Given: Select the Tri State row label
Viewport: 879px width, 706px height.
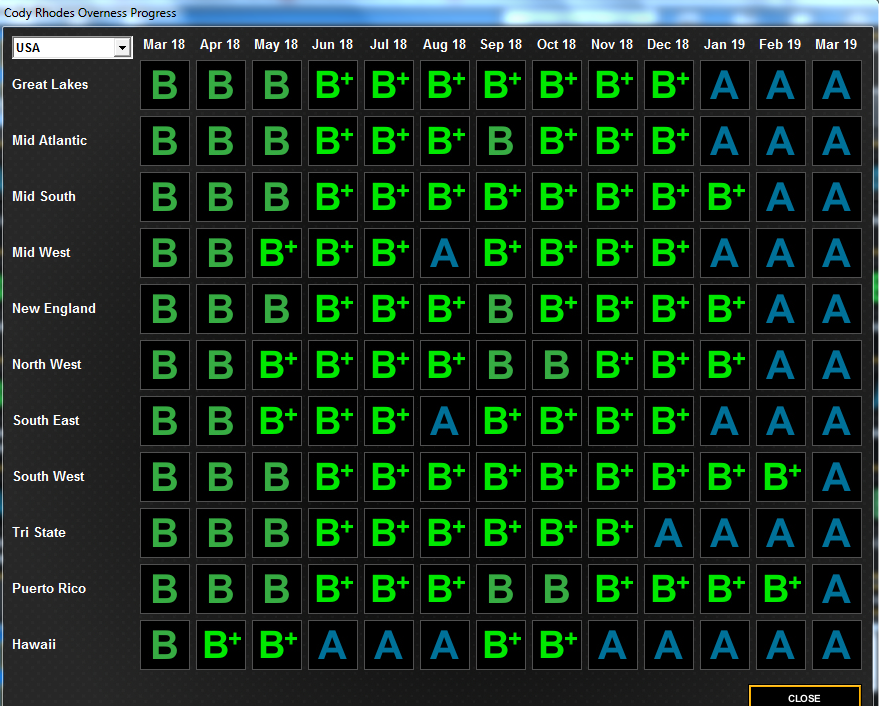Looking at the screenshot, I should pyautogui.click(x=39, y=532).
